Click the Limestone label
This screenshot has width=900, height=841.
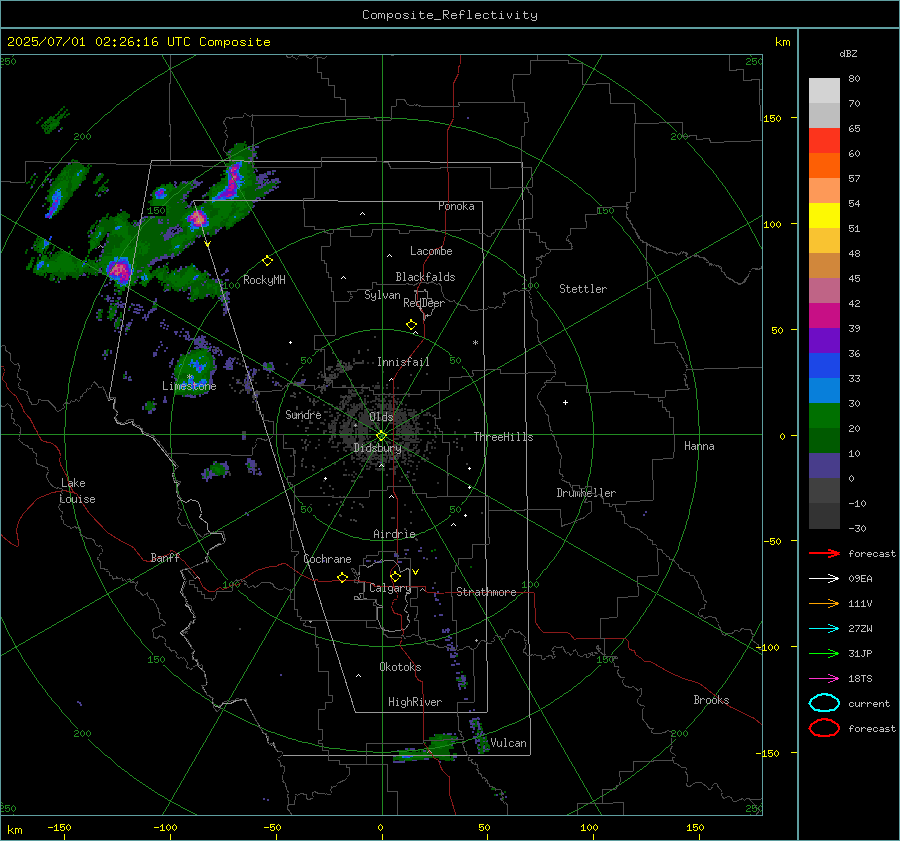(189, 386)
